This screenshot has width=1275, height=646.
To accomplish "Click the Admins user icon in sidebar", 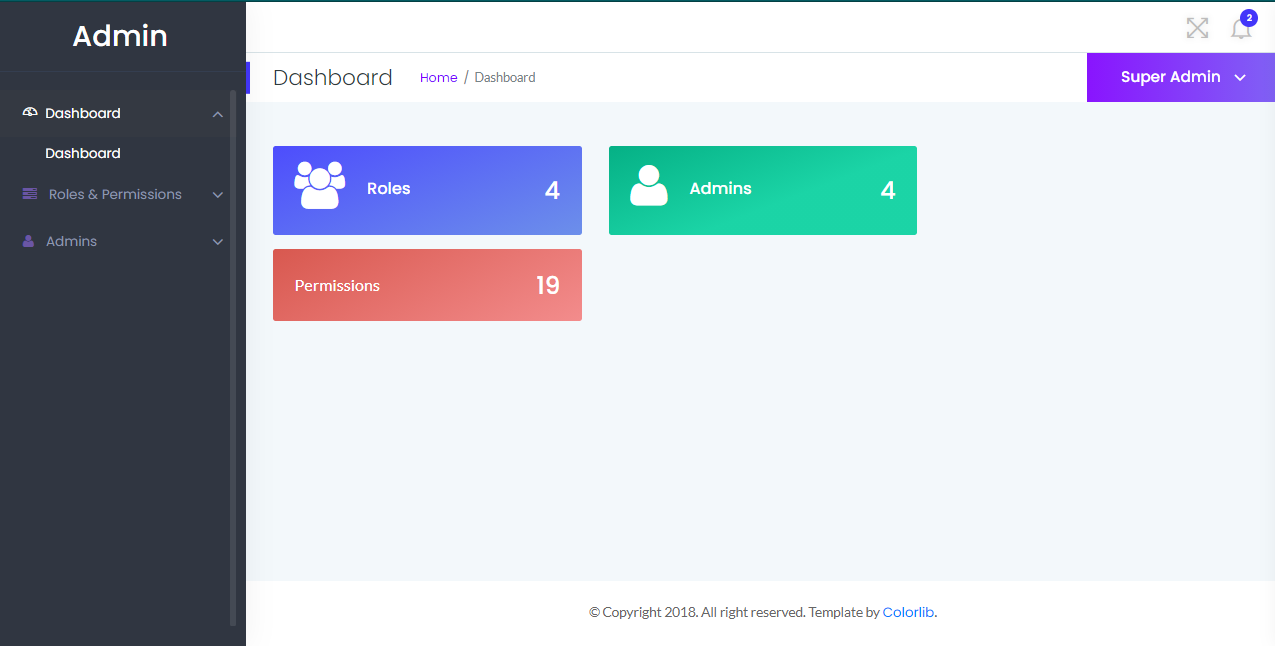I will (28, 241).
